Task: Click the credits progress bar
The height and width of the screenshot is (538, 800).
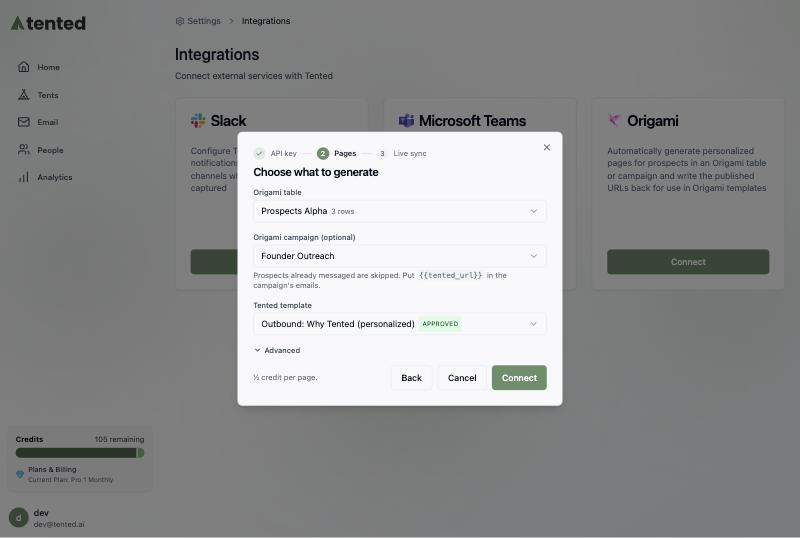Action: (x=80, y=453)
